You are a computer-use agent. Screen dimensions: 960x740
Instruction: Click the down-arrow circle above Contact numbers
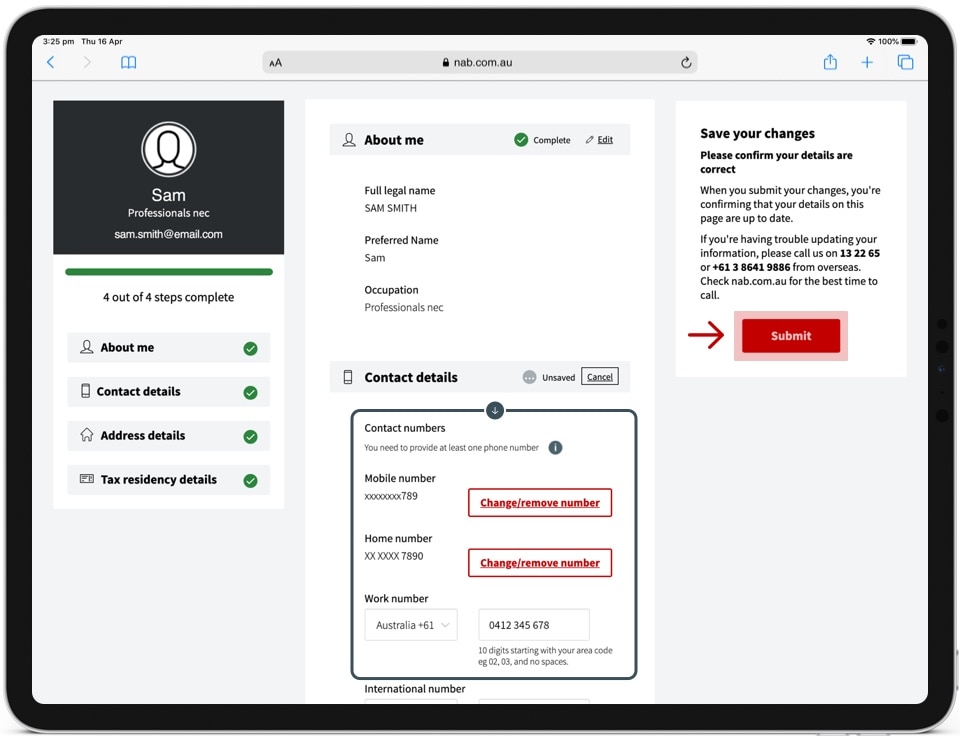coord(494,410)
